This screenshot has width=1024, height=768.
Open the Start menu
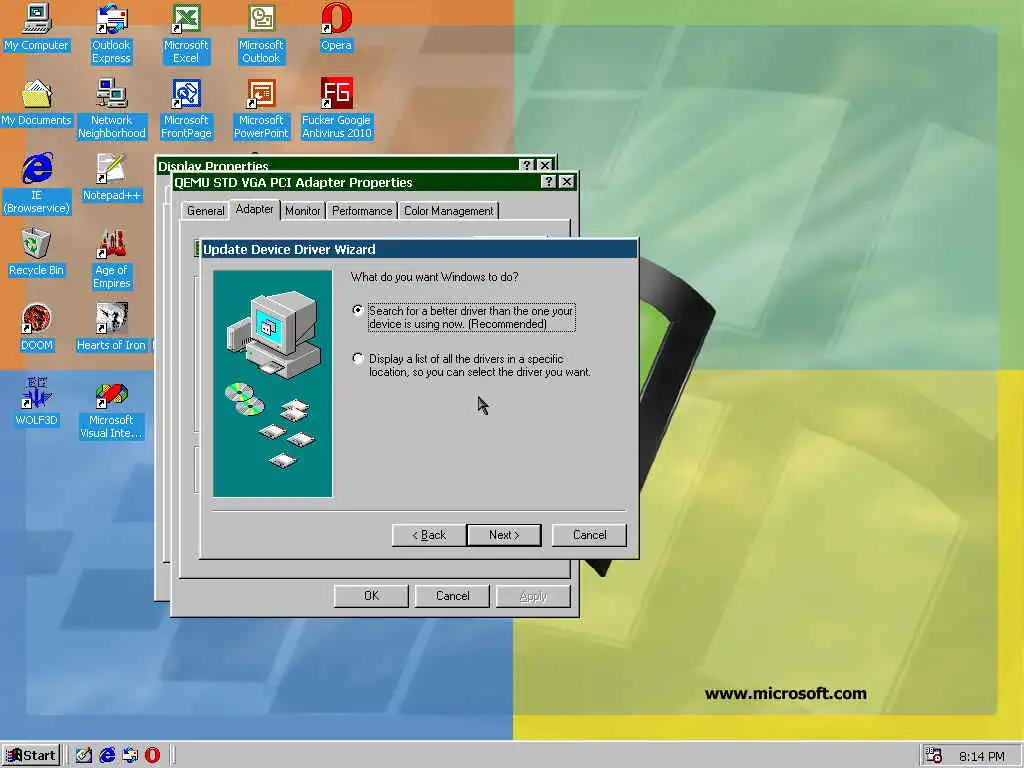tap(31, 756)
